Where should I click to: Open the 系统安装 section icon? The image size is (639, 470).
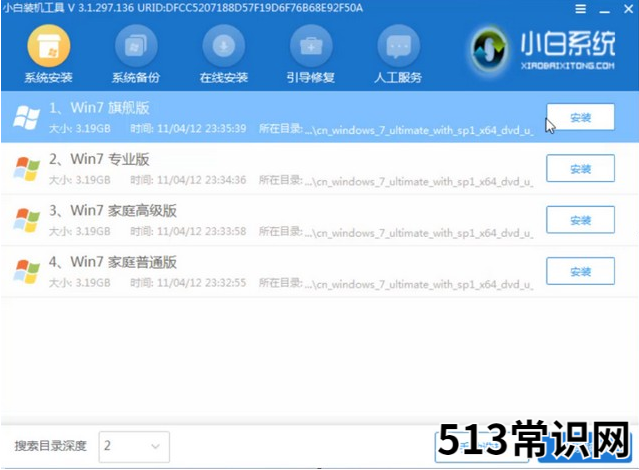[x=48, y=46]
